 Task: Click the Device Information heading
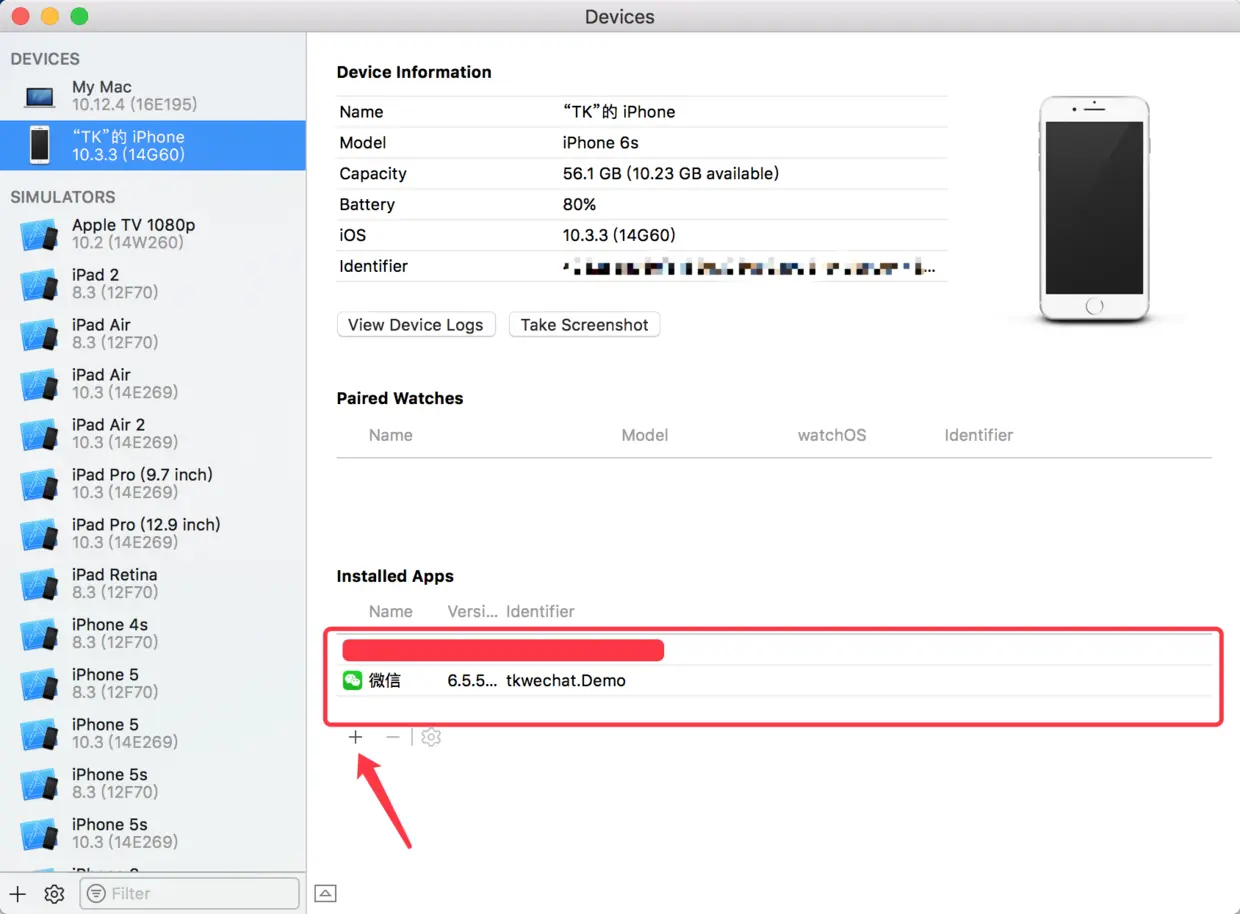[414, 72]
